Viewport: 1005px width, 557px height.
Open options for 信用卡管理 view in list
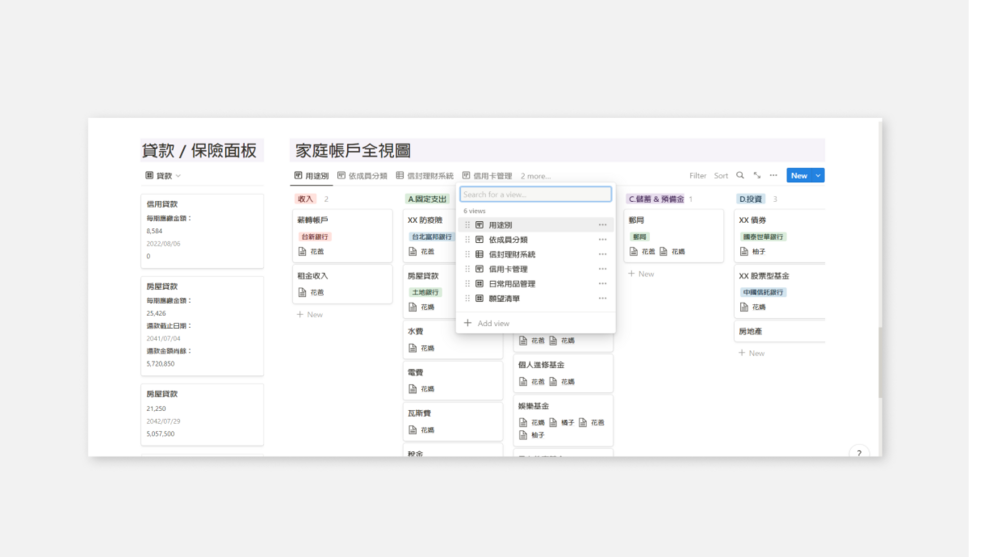(x=602, y=269)
